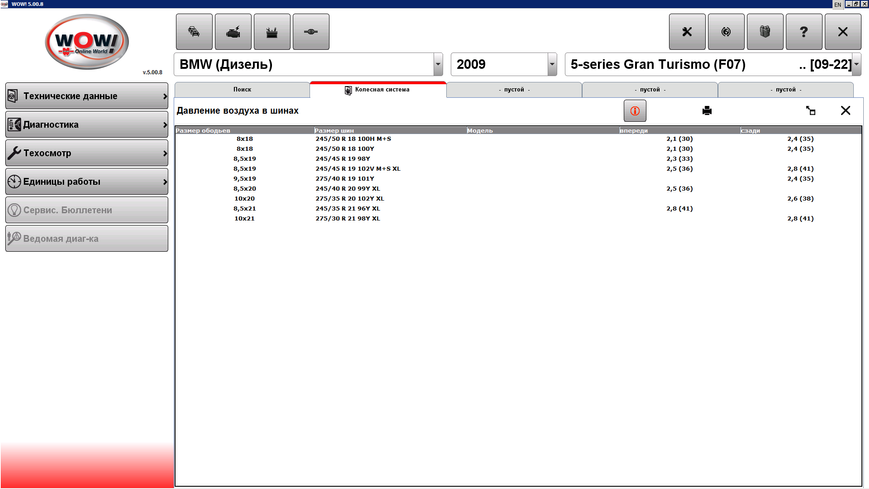The width and height of the screenshot is (869, 489).
Task: Select the third пустой tab
Action: pyautogui.click(x=786, y=90)
